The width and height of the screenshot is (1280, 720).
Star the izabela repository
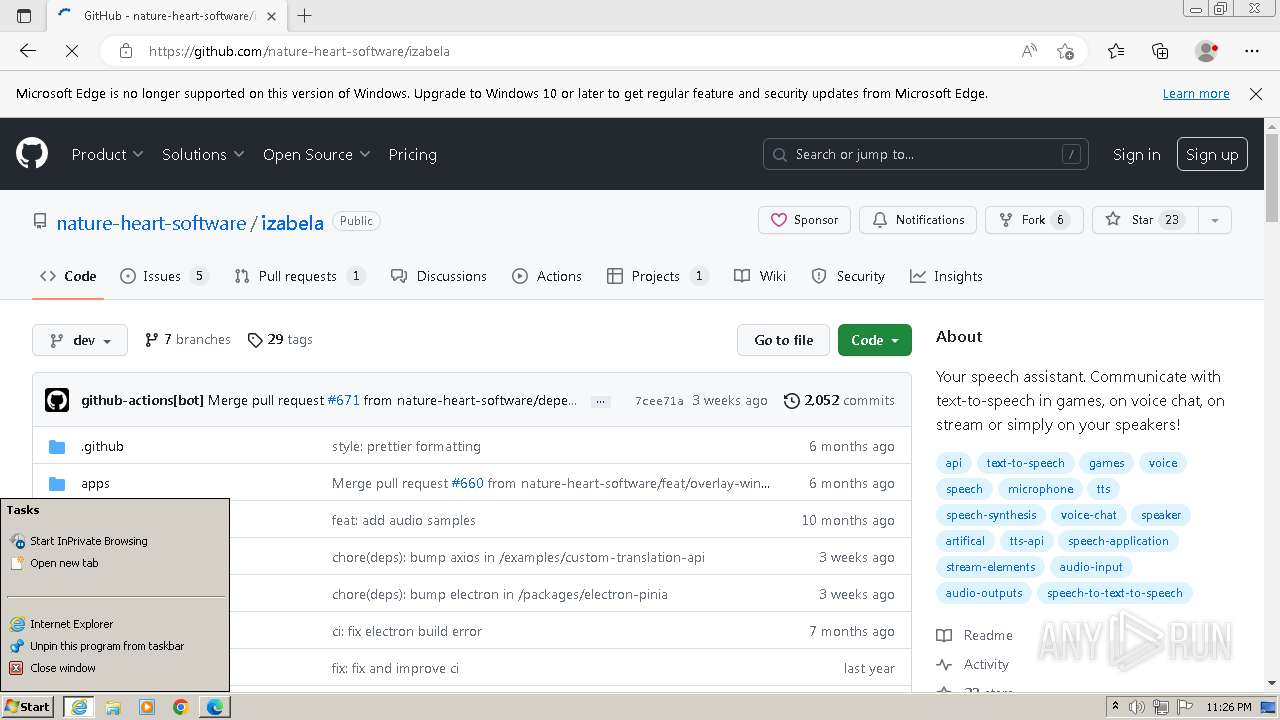[1144, 220]
